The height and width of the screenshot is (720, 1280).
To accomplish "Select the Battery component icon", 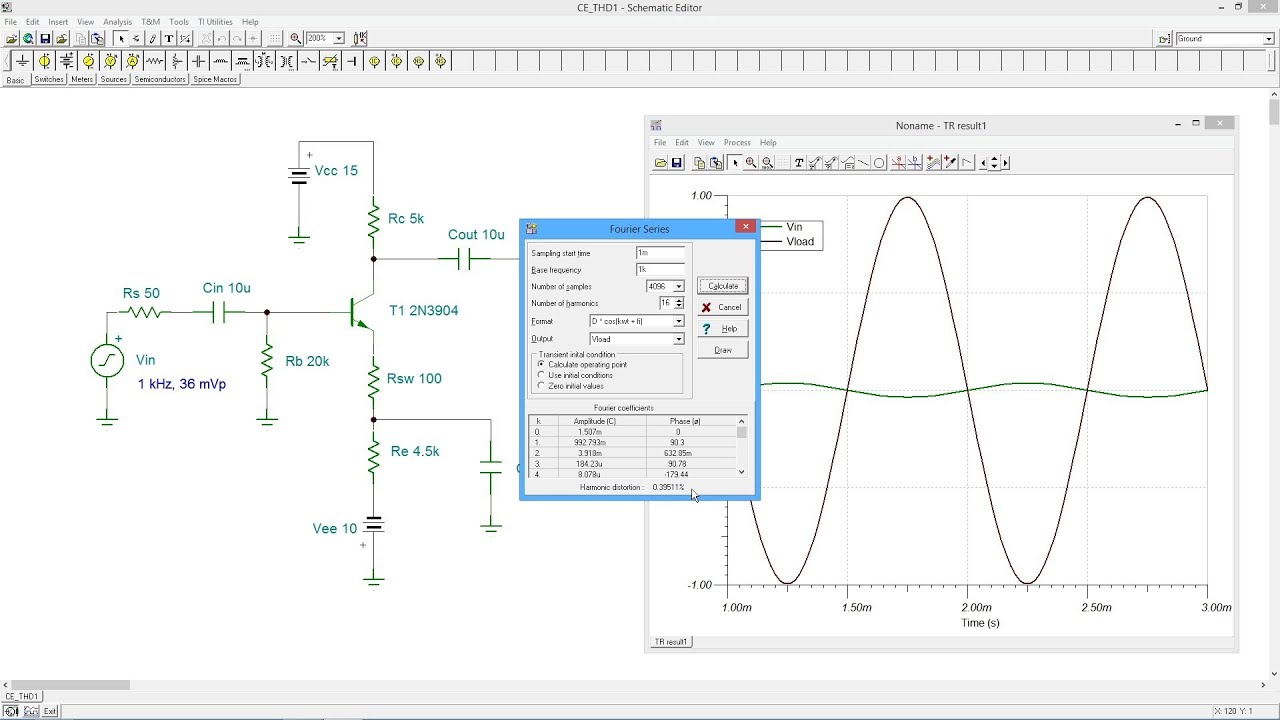I will [66, 61].
